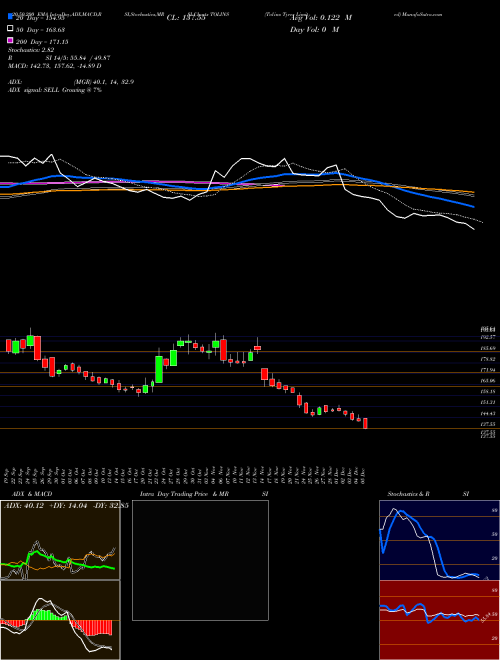This screenshot has height=660, width=500.
Task: Click the MACD values line in the header
Action: (x=55, y=66)
